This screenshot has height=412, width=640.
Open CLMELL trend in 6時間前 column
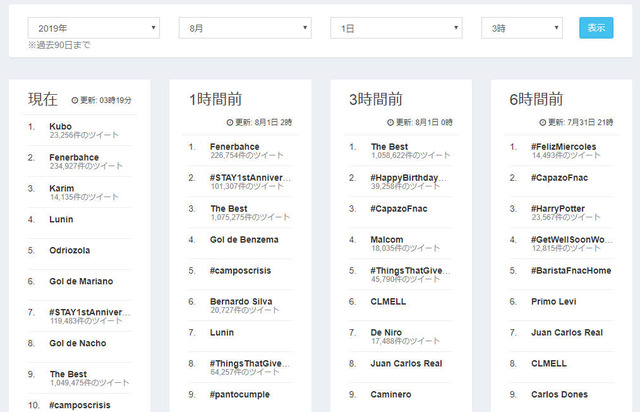(x=549, y=363)
